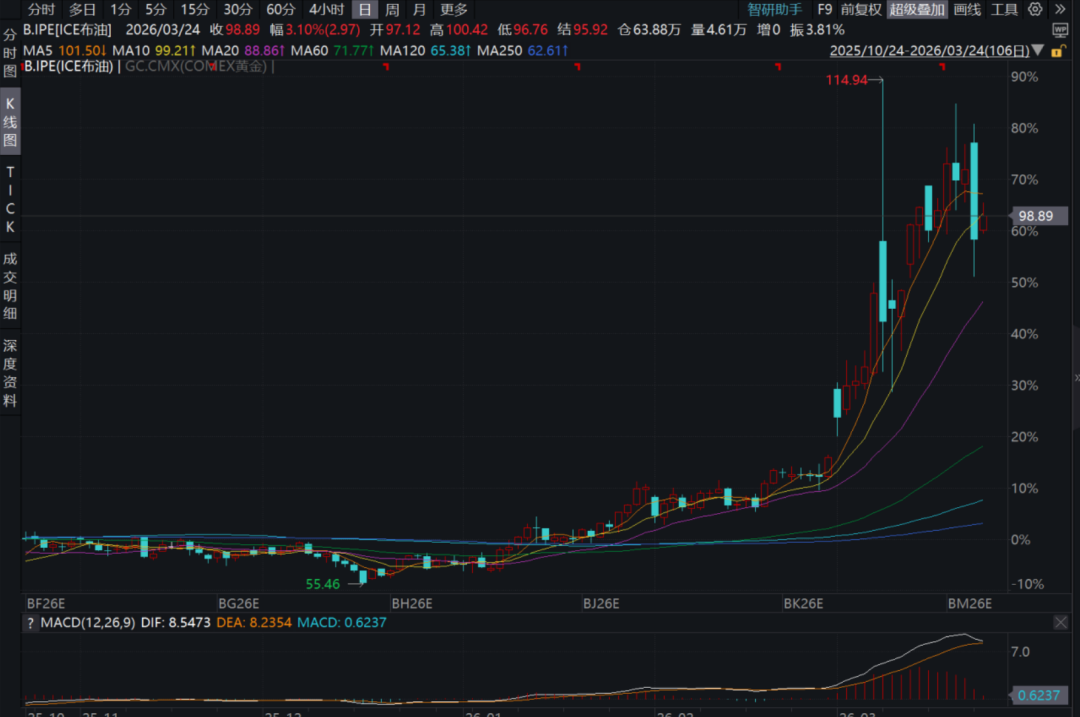
Task: Open the 智研助手 assistant
Action: tap(774, 9)
